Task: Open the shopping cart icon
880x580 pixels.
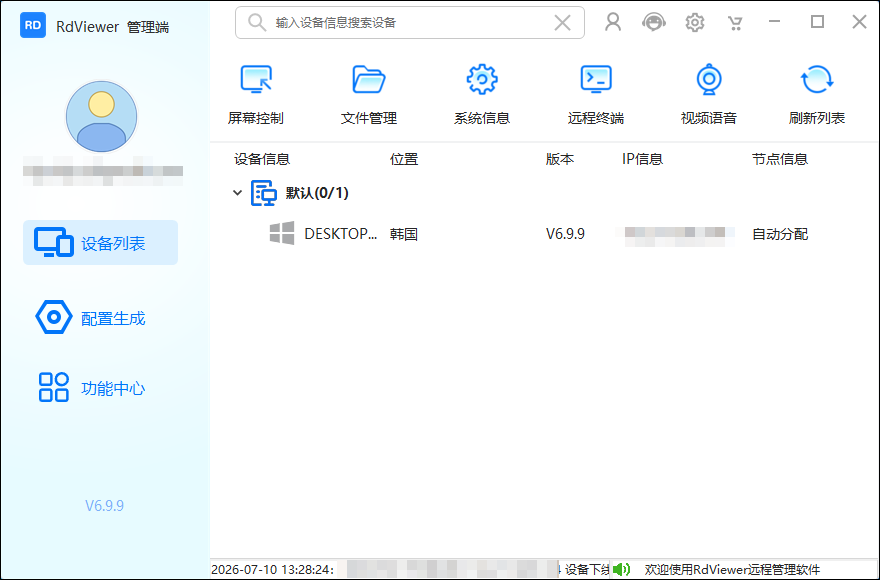Action: point(735,23)
